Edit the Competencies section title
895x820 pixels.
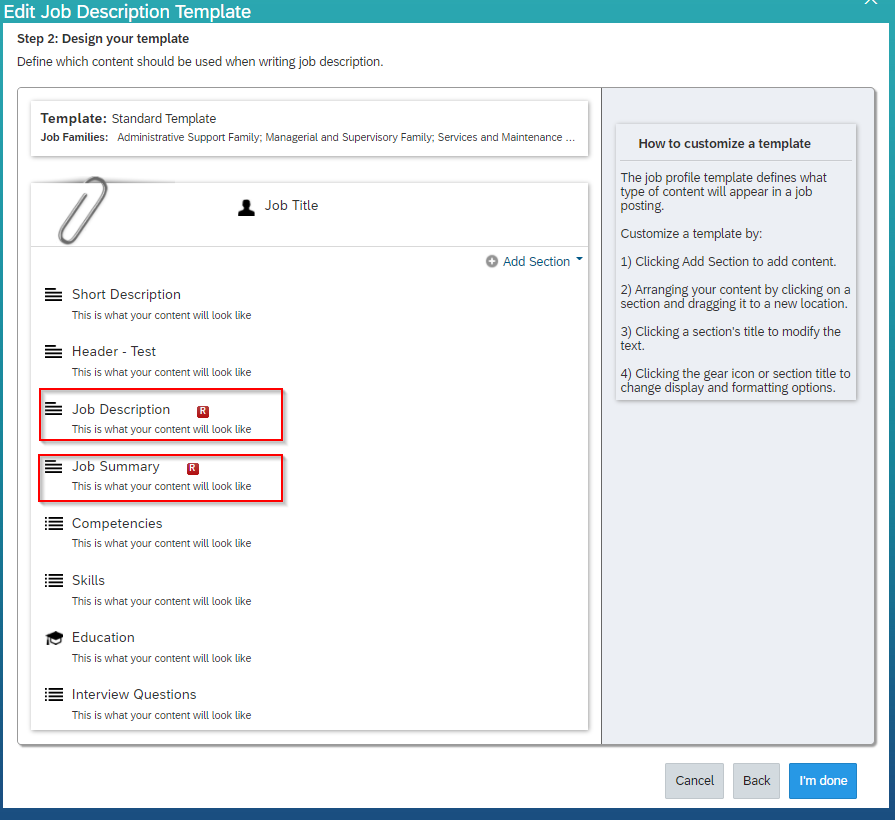117,523
